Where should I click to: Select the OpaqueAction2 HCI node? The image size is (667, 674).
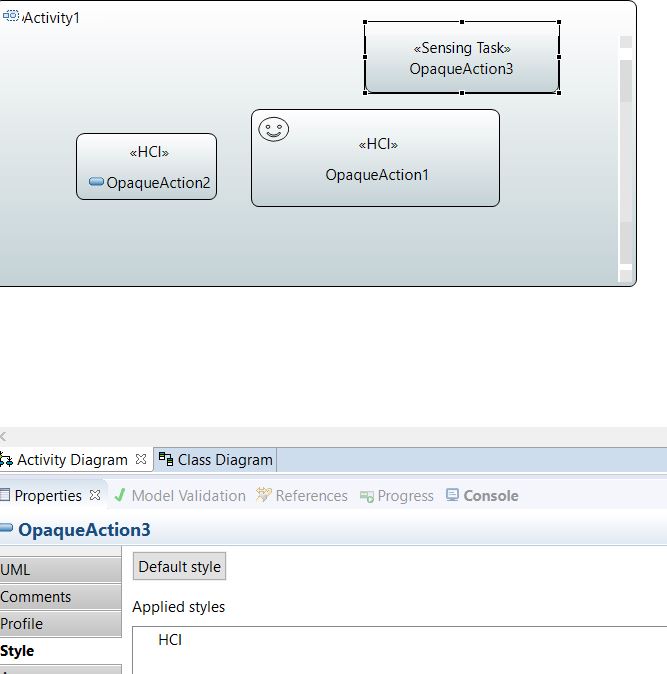pyautogui.click(x=147, y=166)
